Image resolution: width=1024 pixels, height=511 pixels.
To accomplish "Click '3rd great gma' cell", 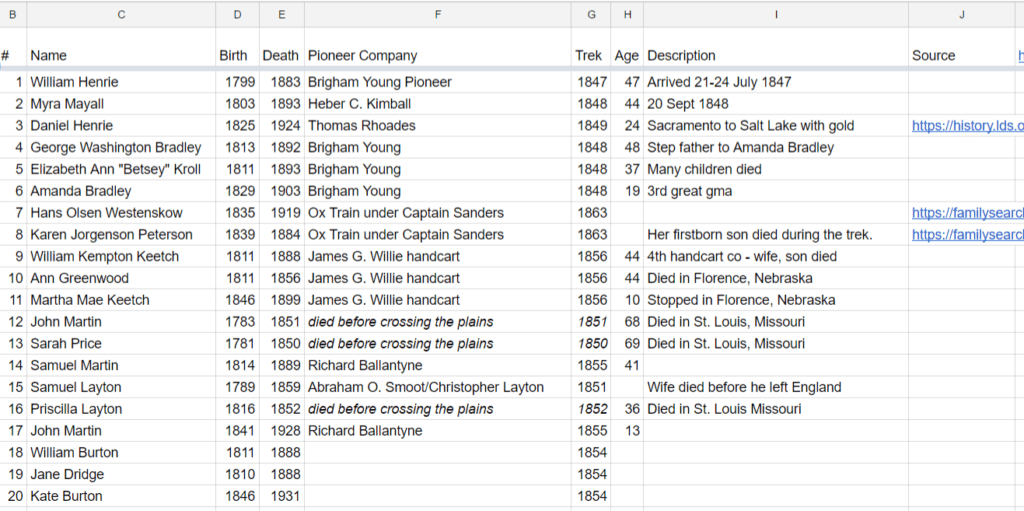I will (776, 191).
